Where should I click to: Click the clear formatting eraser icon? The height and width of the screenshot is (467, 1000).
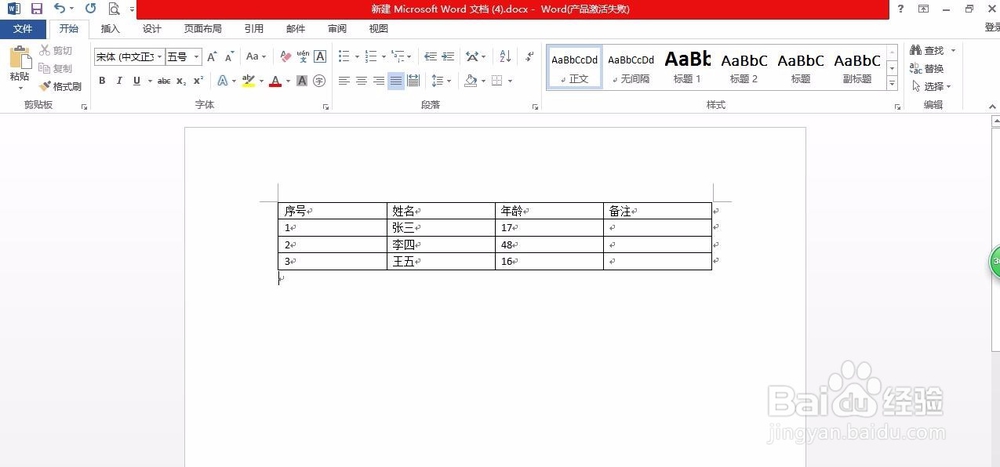285,57
